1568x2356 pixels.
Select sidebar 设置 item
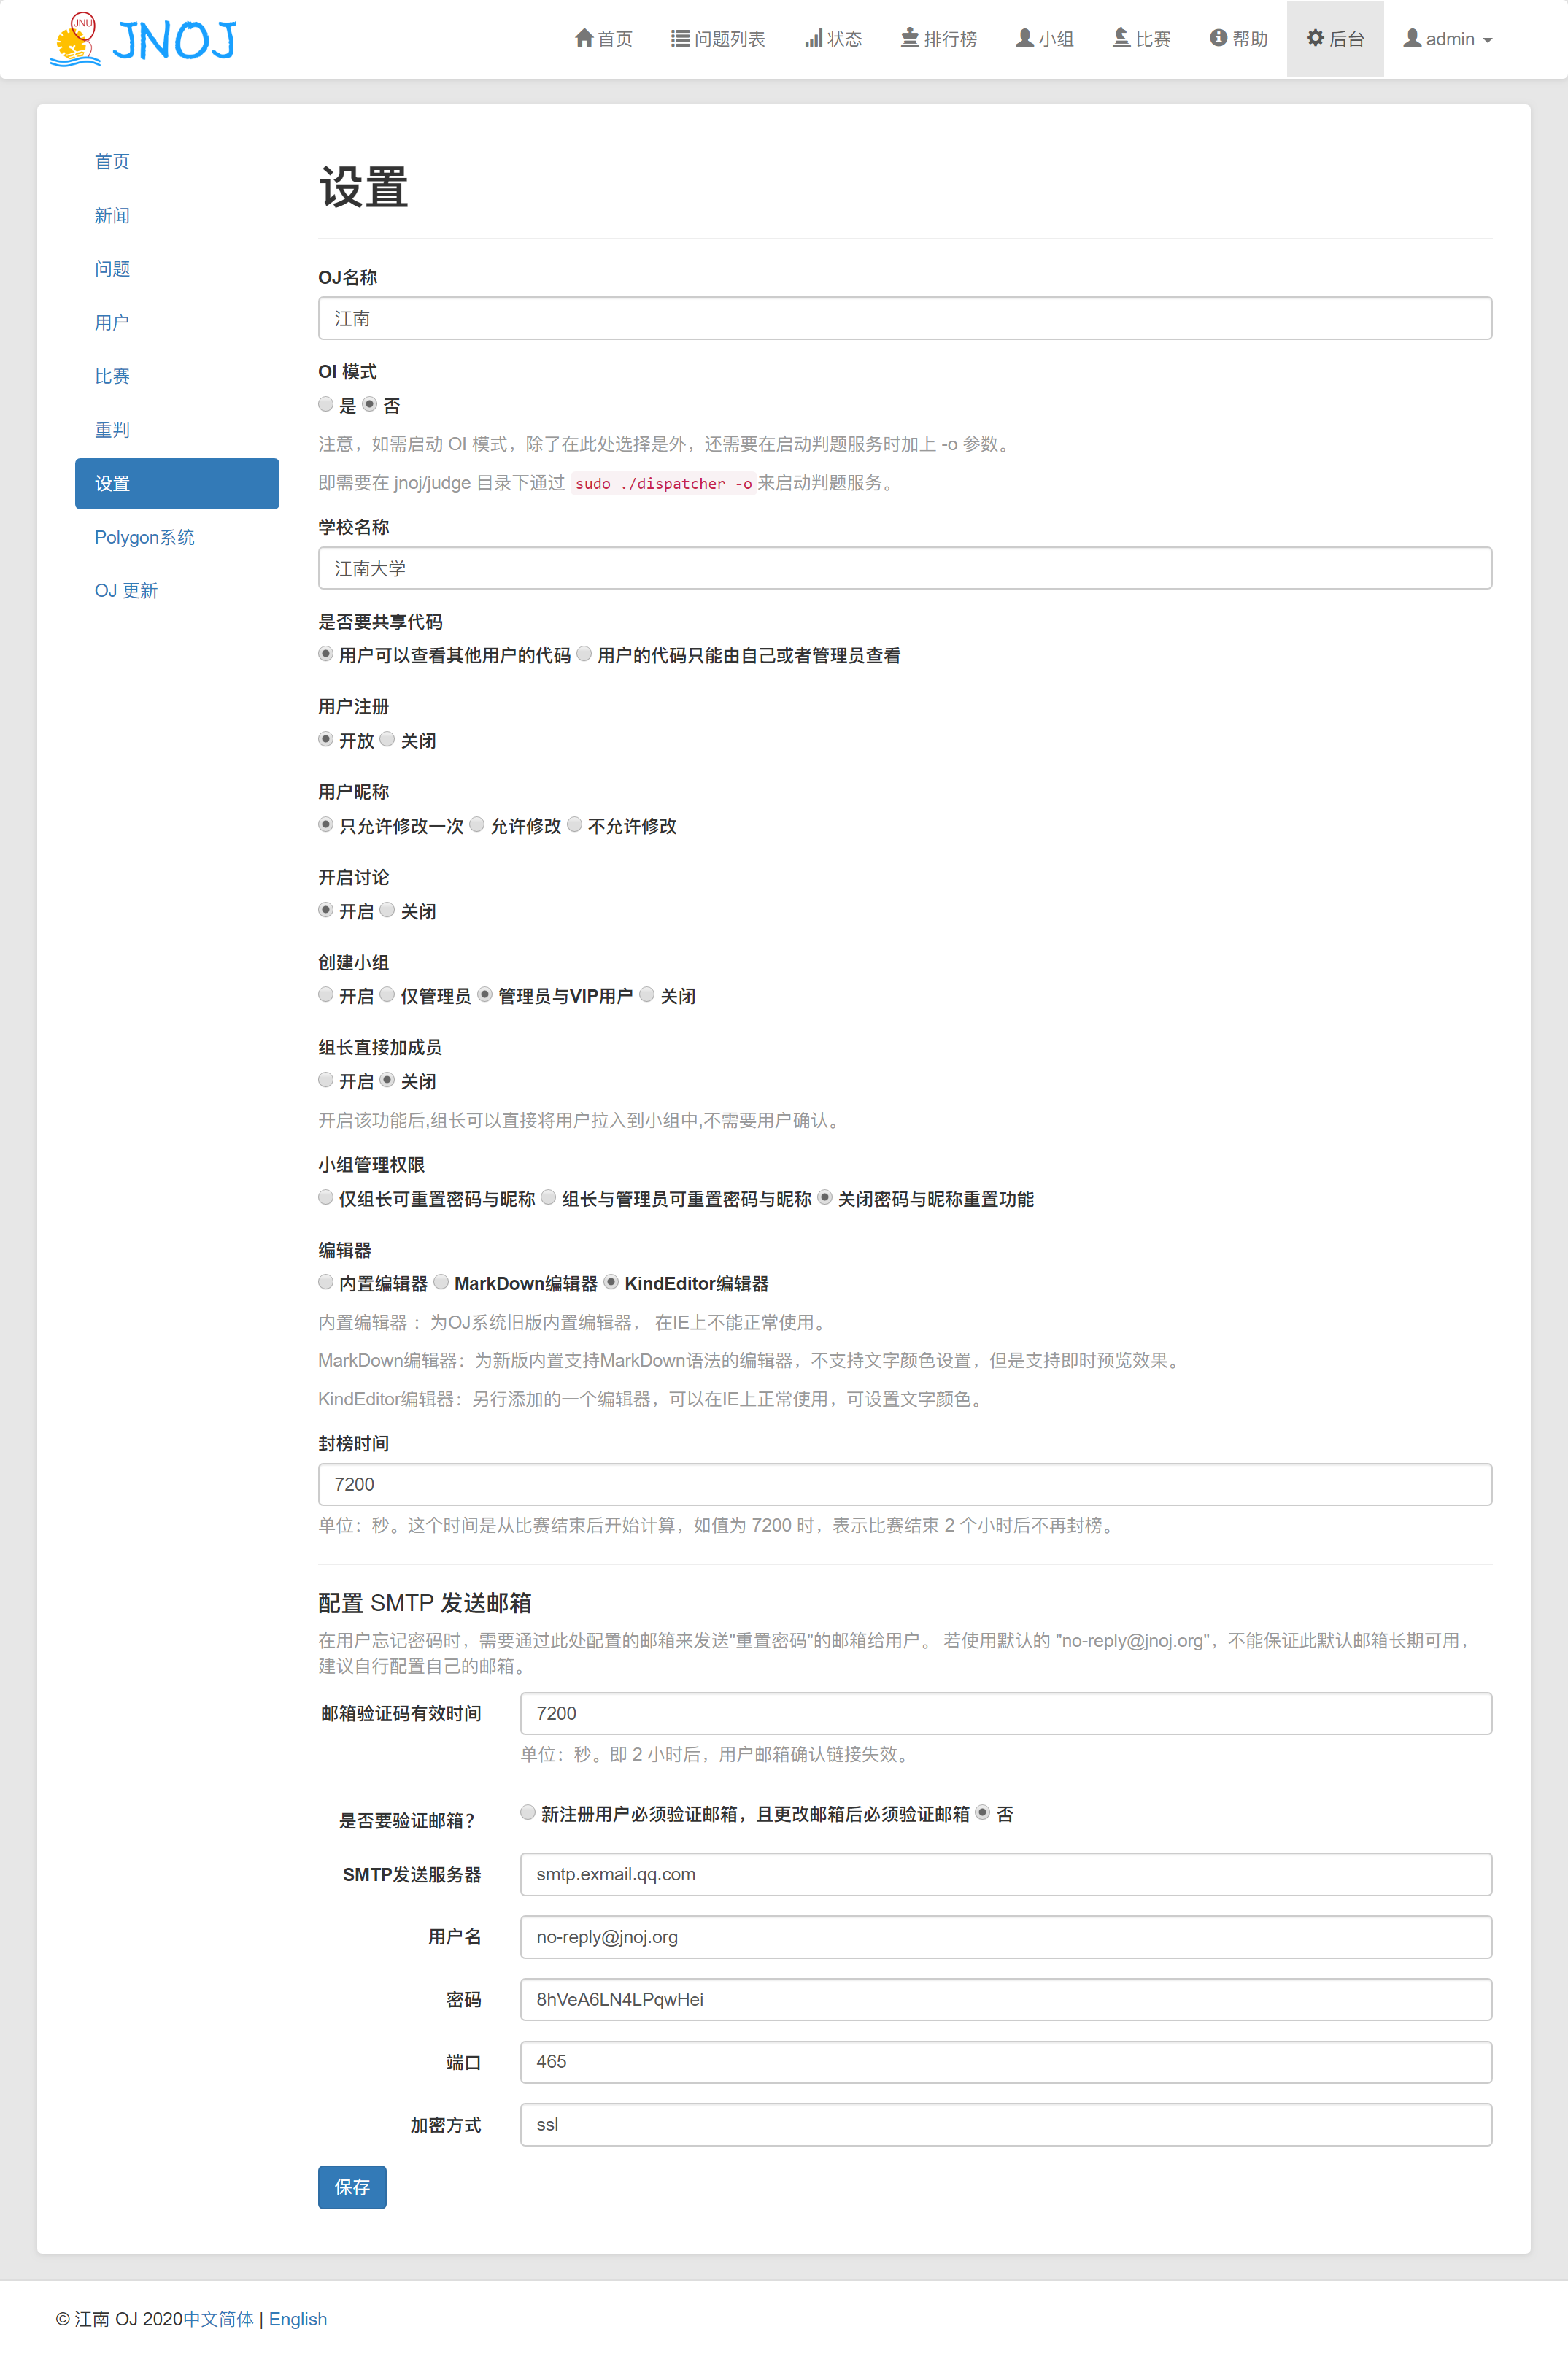tap(177, 484)
